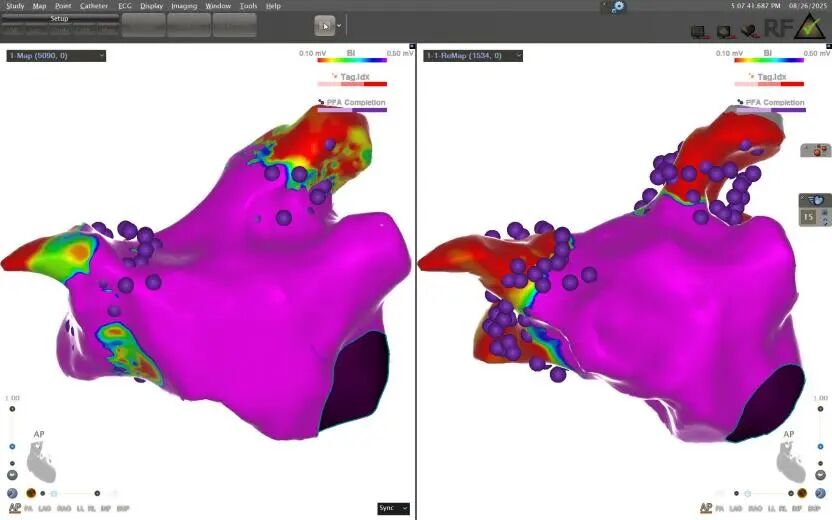This screenshot has width=832, height=520.
Task: Expand the Sync dropdown at bottom of left pane
Action: (x=393, y=508)
